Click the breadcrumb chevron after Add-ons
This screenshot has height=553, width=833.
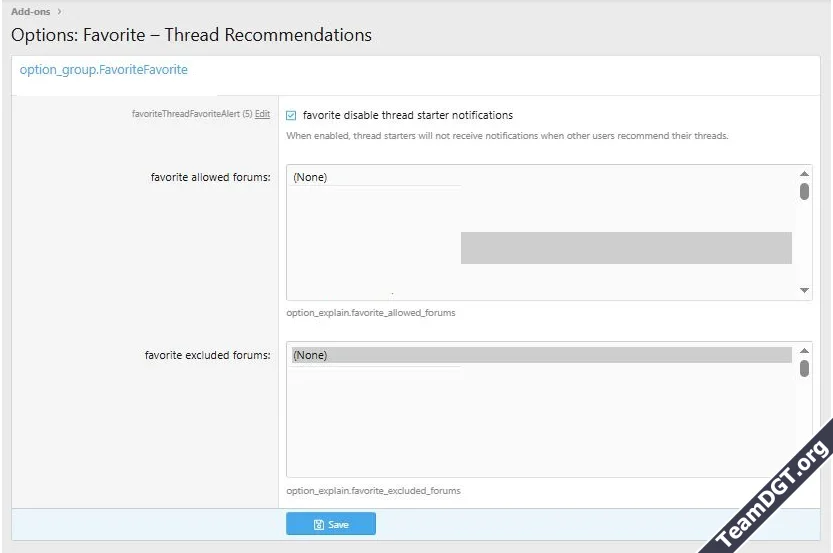click(x=60, y=12)
